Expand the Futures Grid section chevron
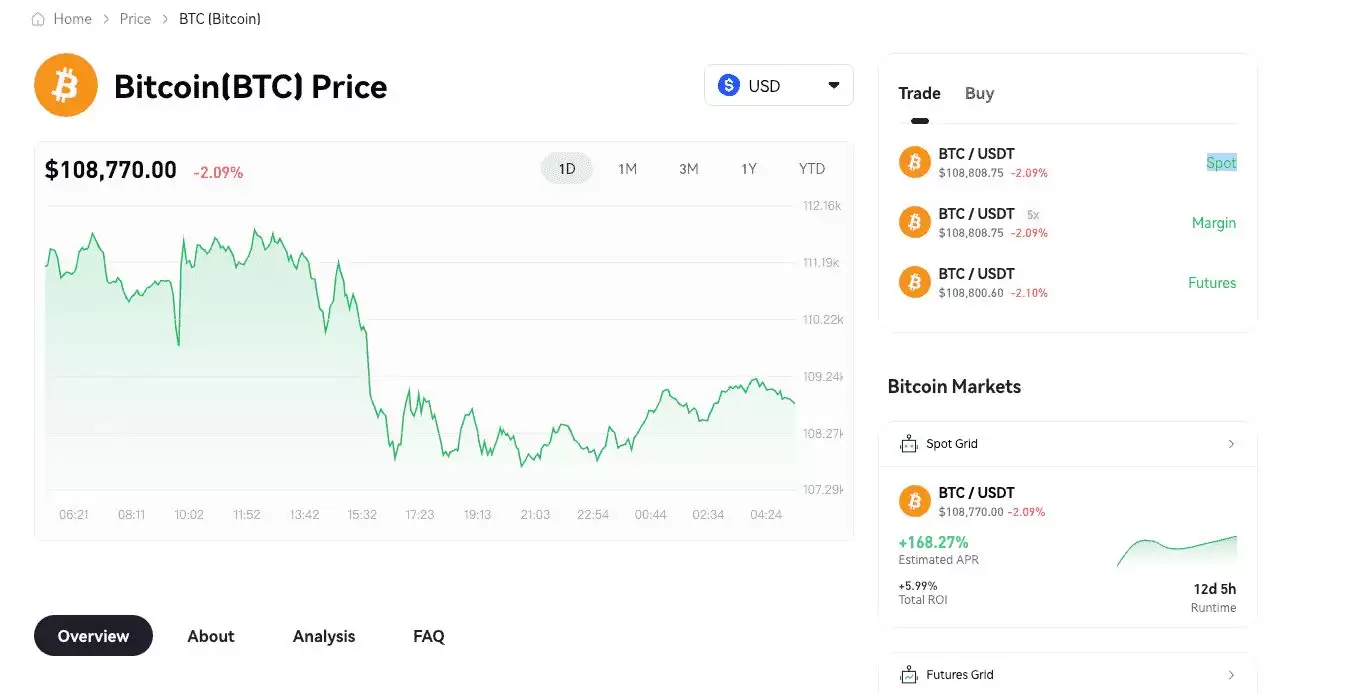The image size is (1358, 693). (x=1231, y=674)
